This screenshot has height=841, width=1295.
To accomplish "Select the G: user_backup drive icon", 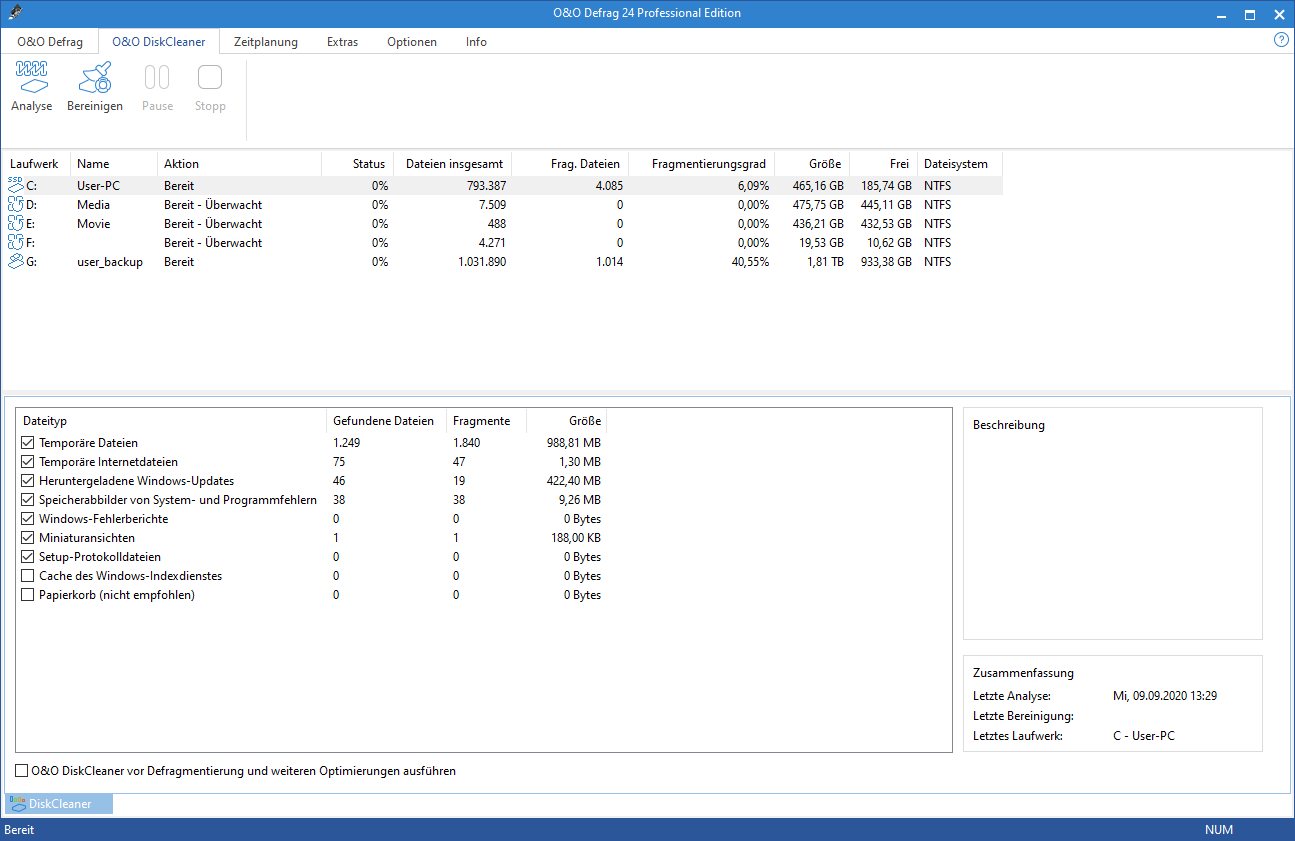I will (x=15, y=262).
